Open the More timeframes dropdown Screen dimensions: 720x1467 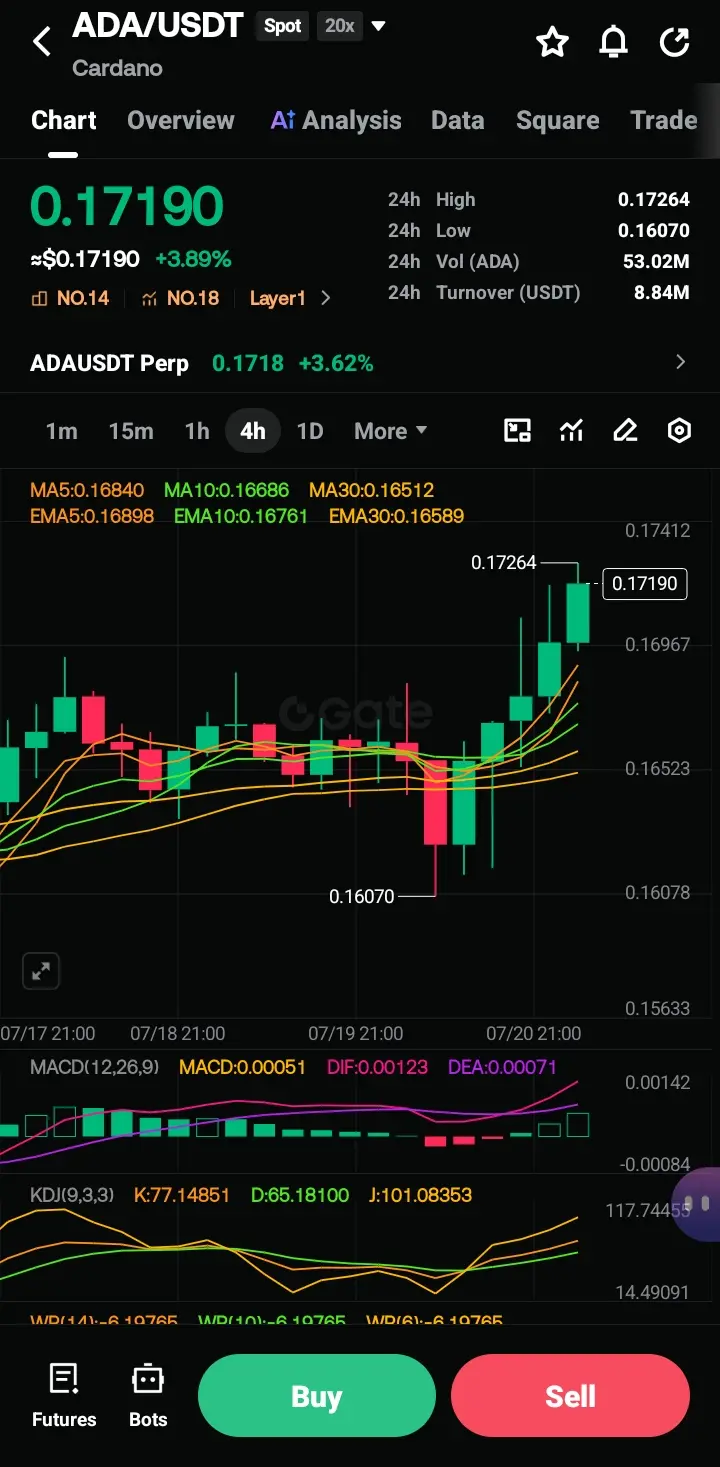tap(390, 431)
